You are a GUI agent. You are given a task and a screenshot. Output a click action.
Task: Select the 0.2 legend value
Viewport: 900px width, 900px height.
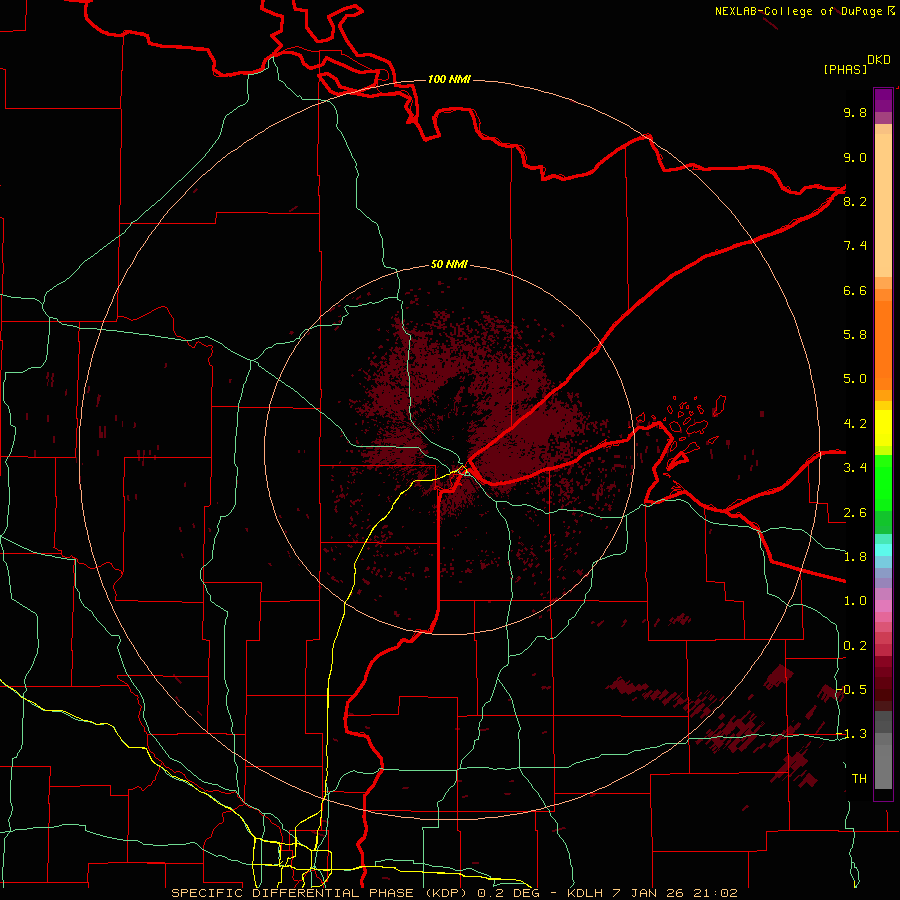pos(855,646)
